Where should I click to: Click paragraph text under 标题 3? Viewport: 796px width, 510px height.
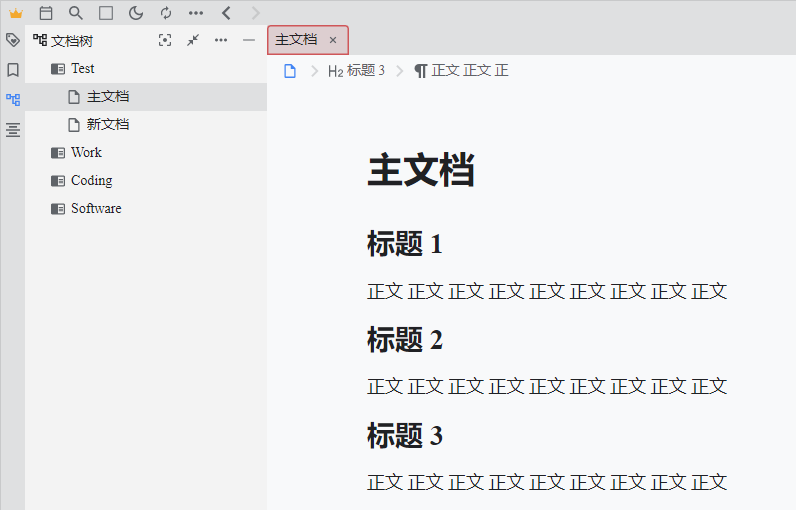pos(547,483)
